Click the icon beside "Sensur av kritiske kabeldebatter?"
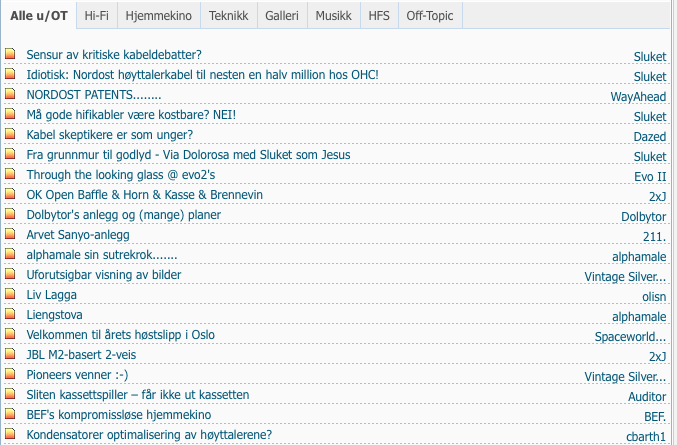Screen dimensions: 677x445 (10, 55)
